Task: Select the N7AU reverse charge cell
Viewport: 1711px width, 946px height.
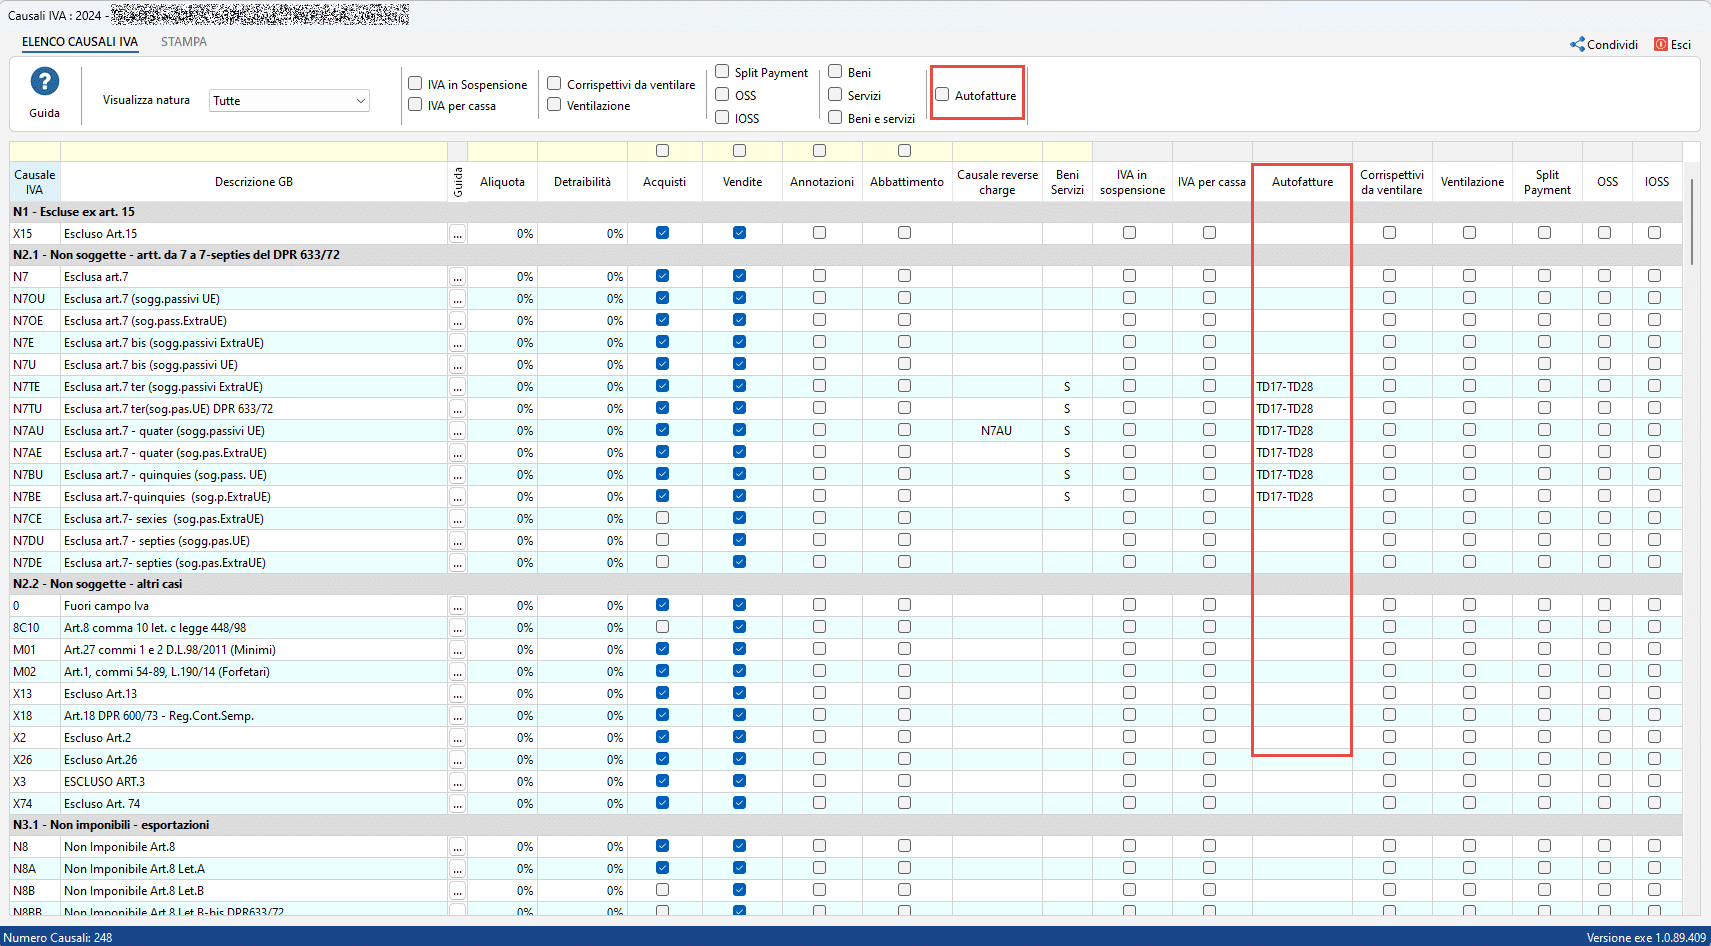Action: (x=997, y=431)
